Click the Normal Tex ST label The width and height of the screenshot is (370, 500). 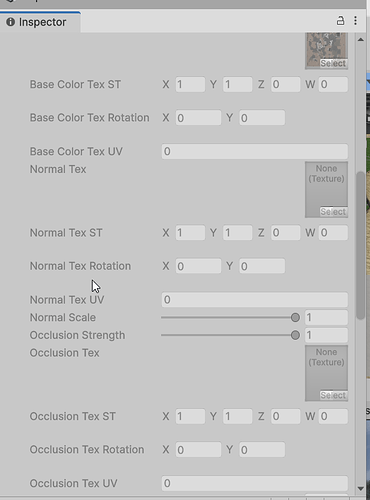tap(66, 233)
